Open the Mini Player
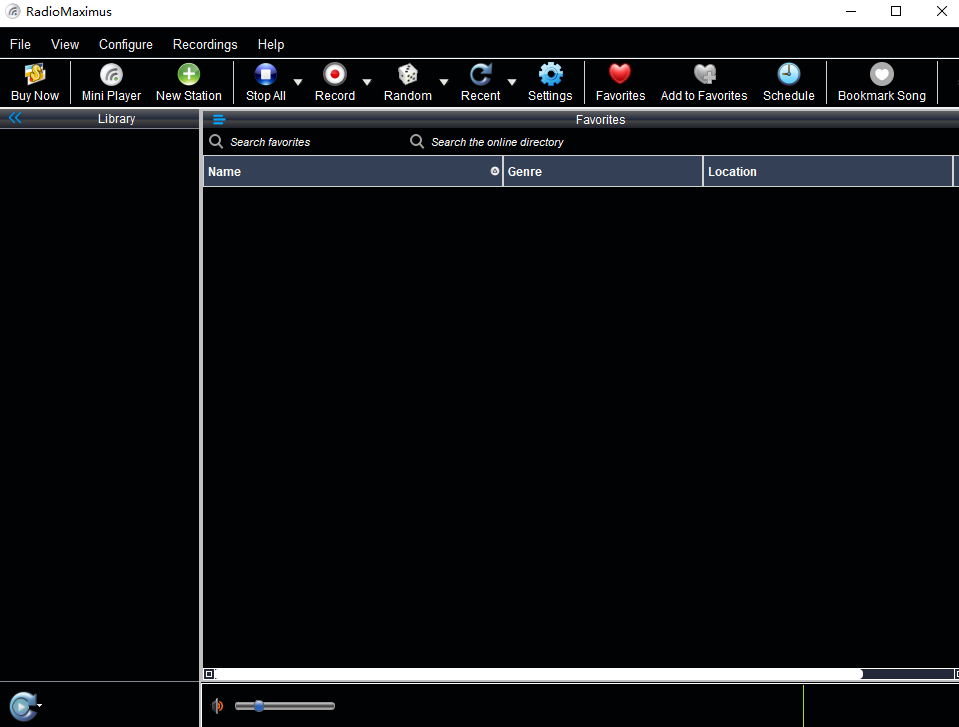Screen dimensions: 959x727 pyautogui.click(x=110, y=81)
